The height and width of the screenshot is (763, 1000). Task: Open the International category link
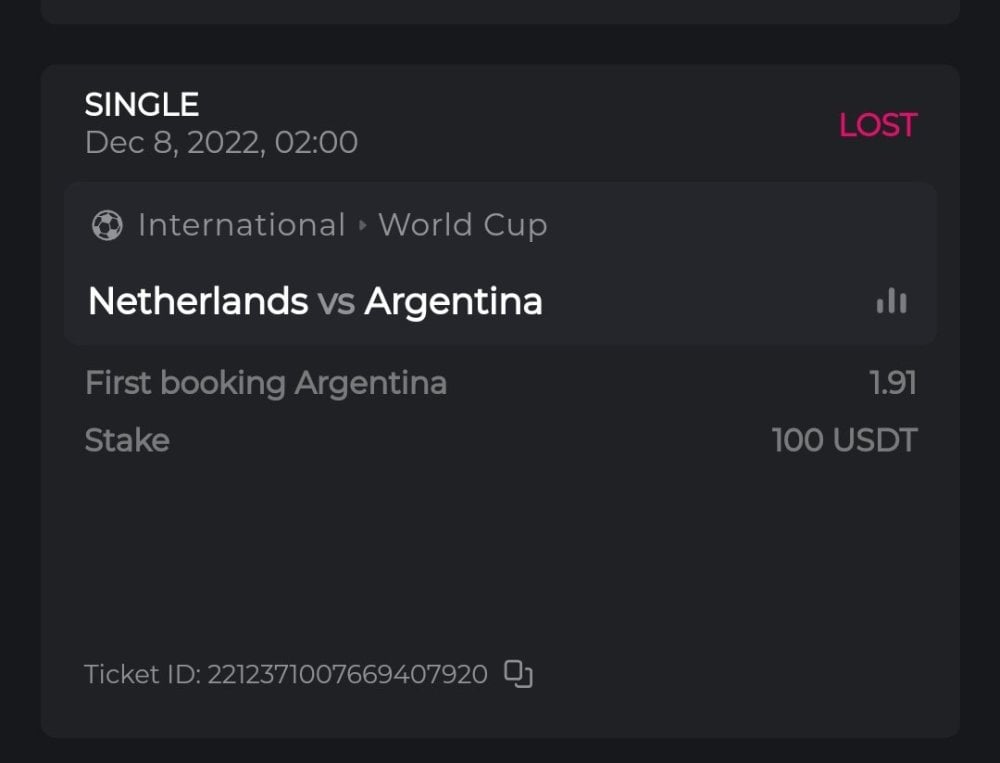tap(241, 226)
